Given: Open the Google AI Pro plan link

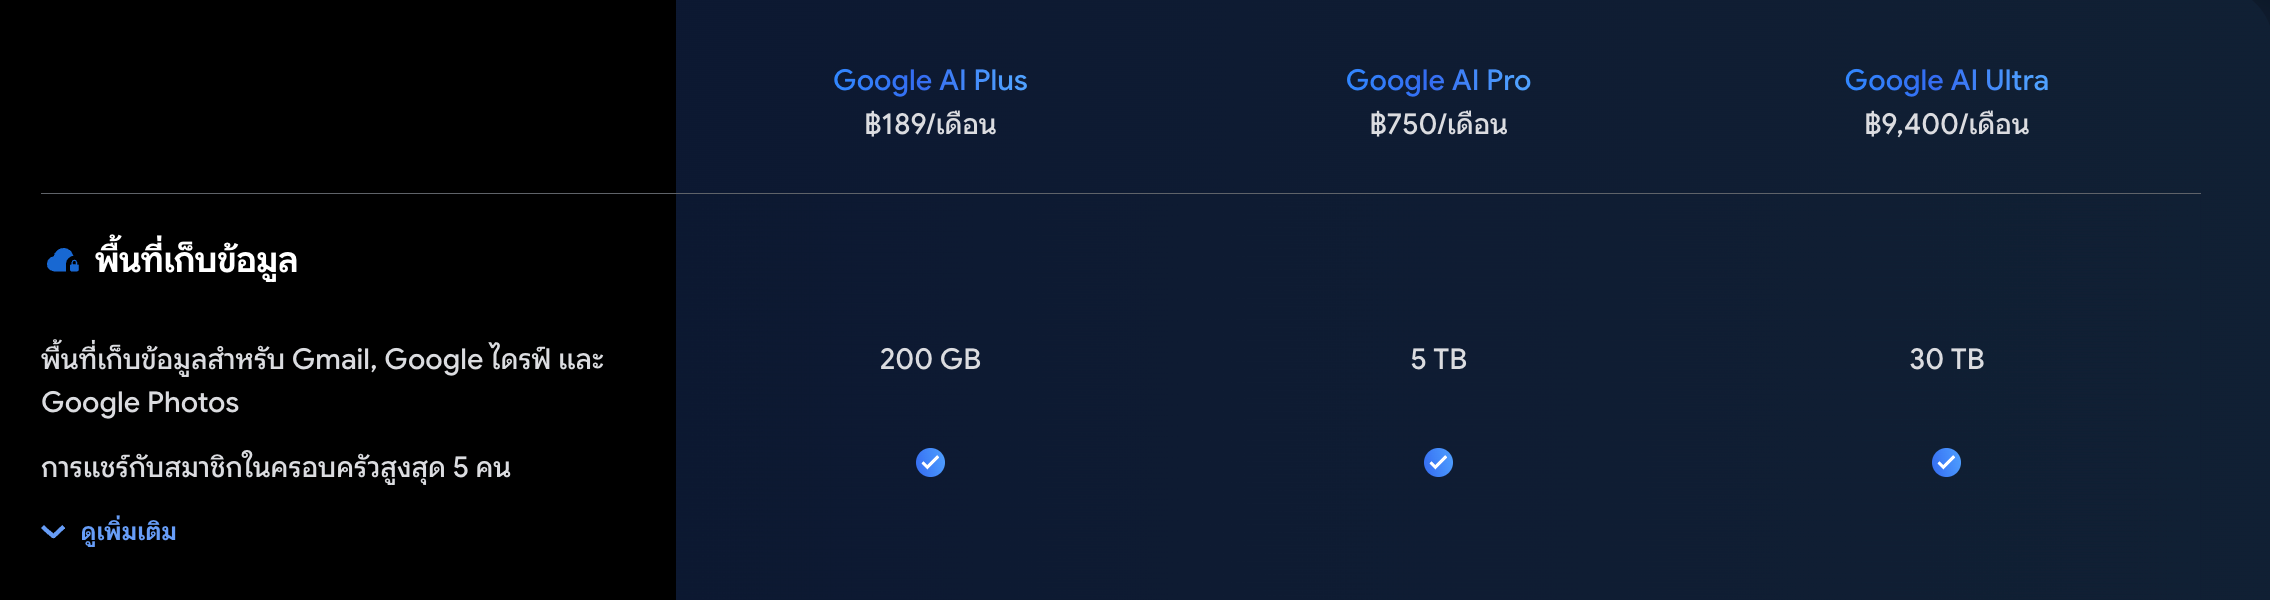Looking at the screenshot, I should (1438, 80).
